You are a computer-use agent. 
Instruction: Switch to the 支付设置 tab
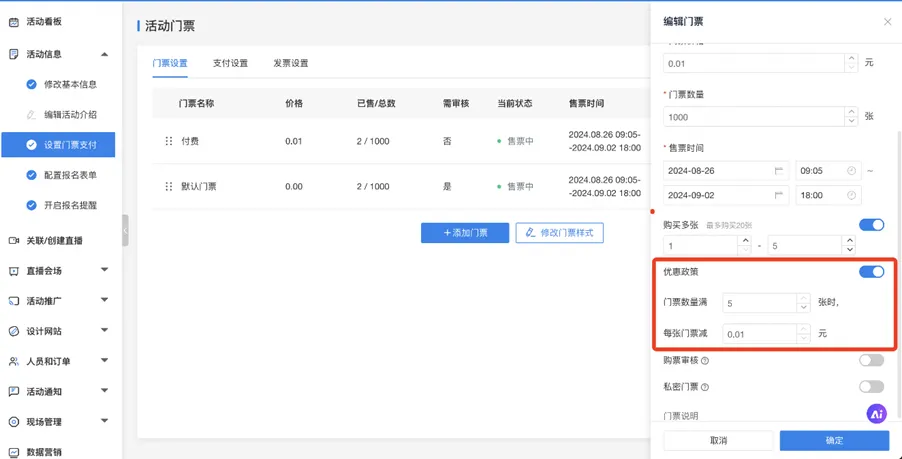pyautogui.click(x=230, y=63)
